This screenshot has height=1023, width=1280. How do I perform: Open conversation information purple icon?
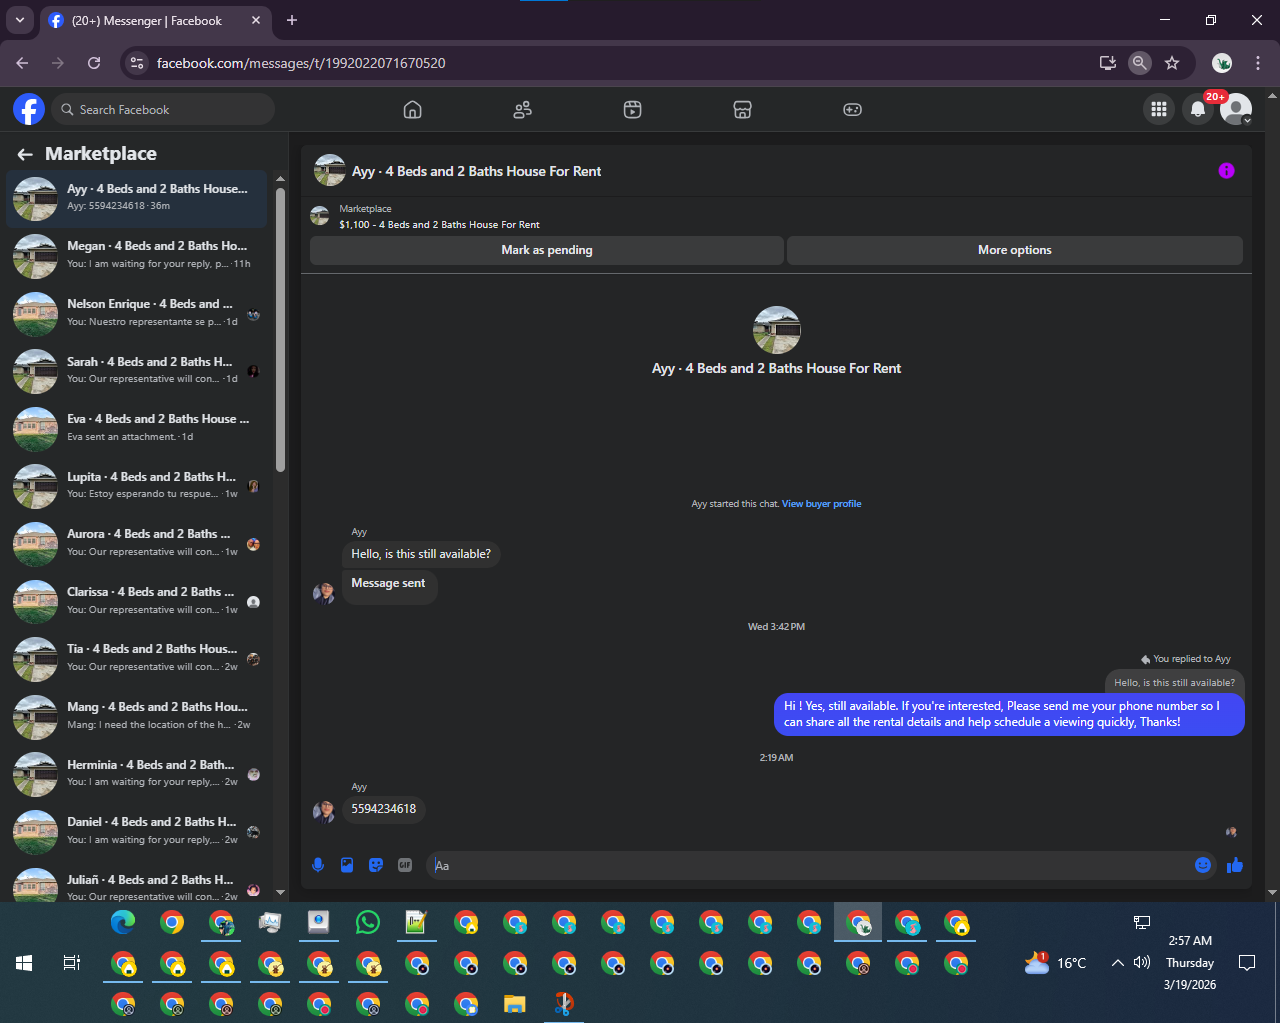[x=1226, y=171]
